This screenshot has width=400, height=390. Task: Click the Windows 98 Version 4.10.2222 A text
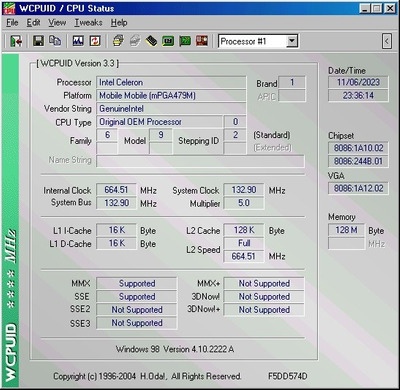coord(175,349)
